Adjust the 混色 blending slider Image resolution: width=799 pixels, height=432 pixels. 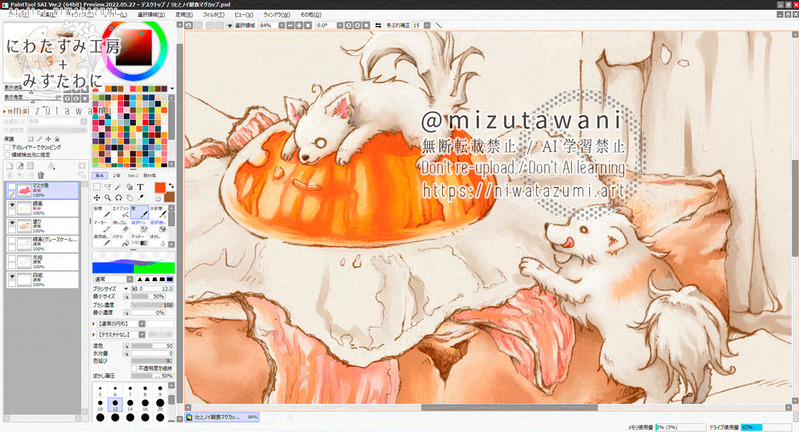pos(152,346)
